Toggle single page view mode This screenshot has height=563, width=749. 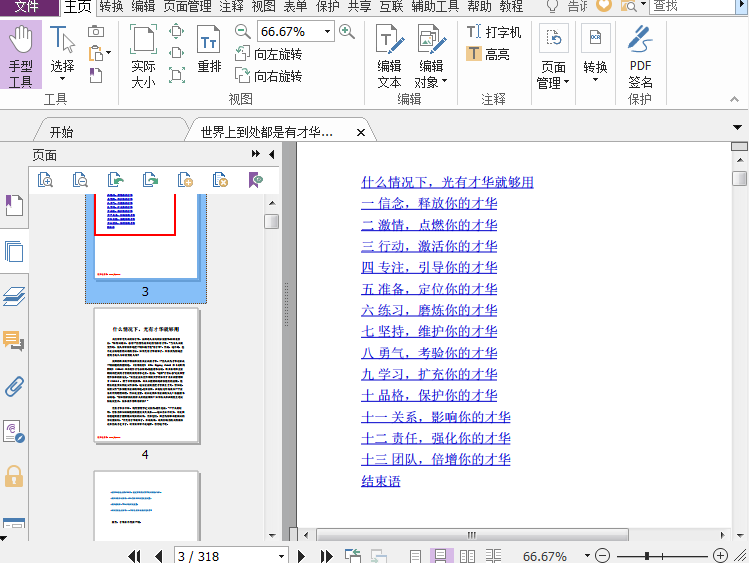tap(415, 556)
